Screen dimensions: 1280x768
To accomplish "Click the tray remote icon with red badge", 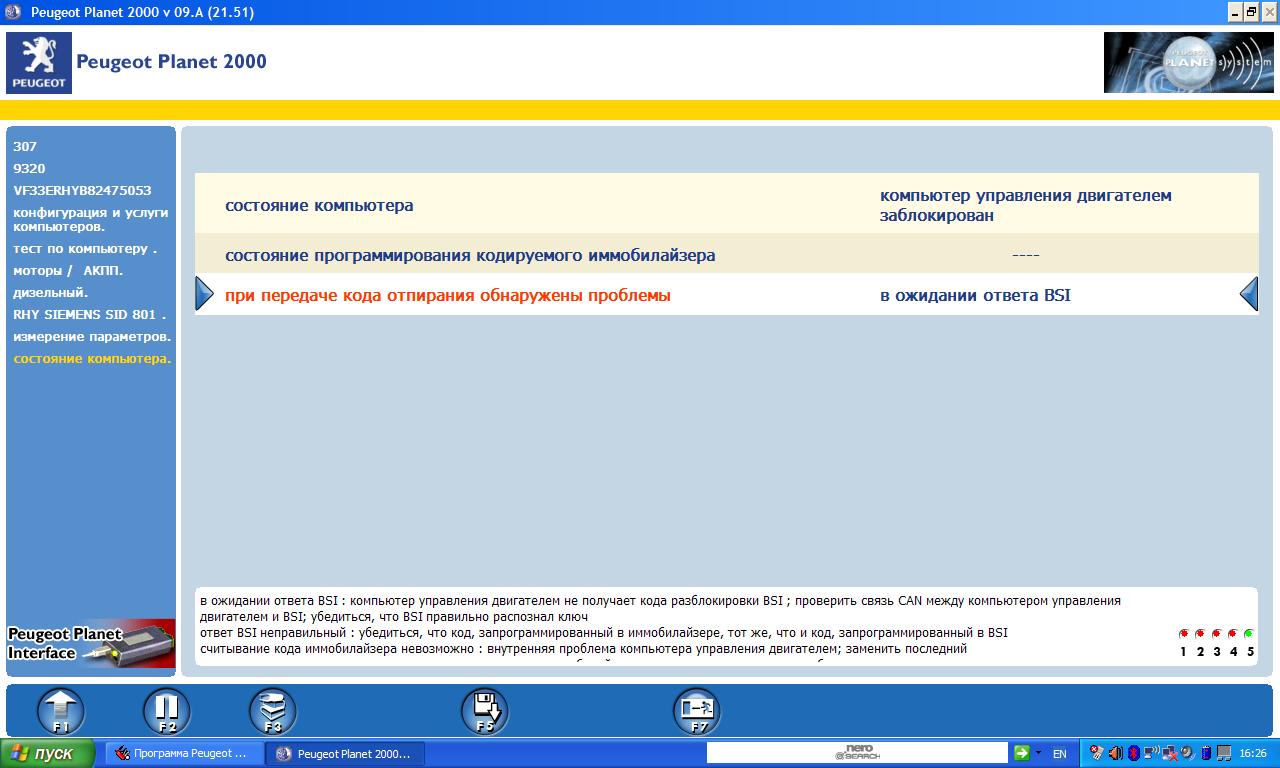I will click(1097, 753).
